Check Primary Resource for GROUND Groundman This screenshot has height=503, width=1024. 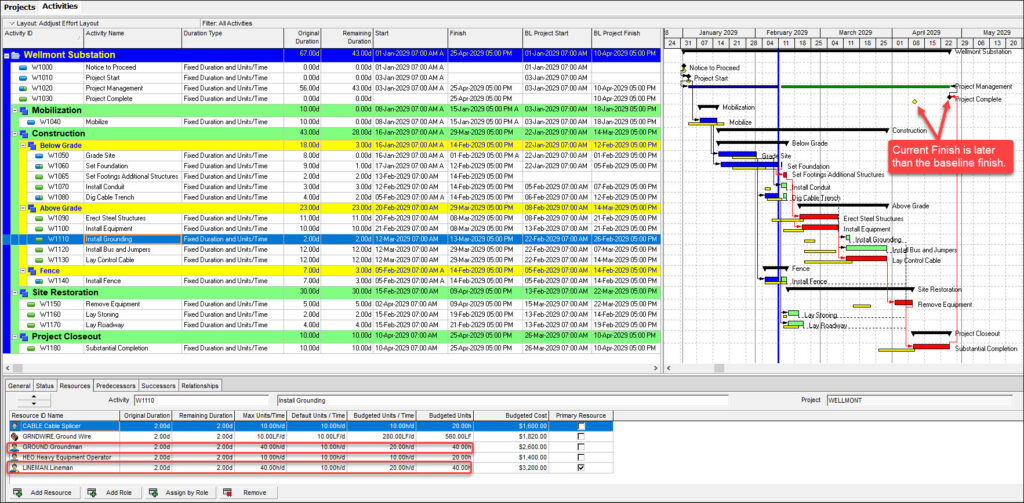pyautogui.click(x=581, y=446)
